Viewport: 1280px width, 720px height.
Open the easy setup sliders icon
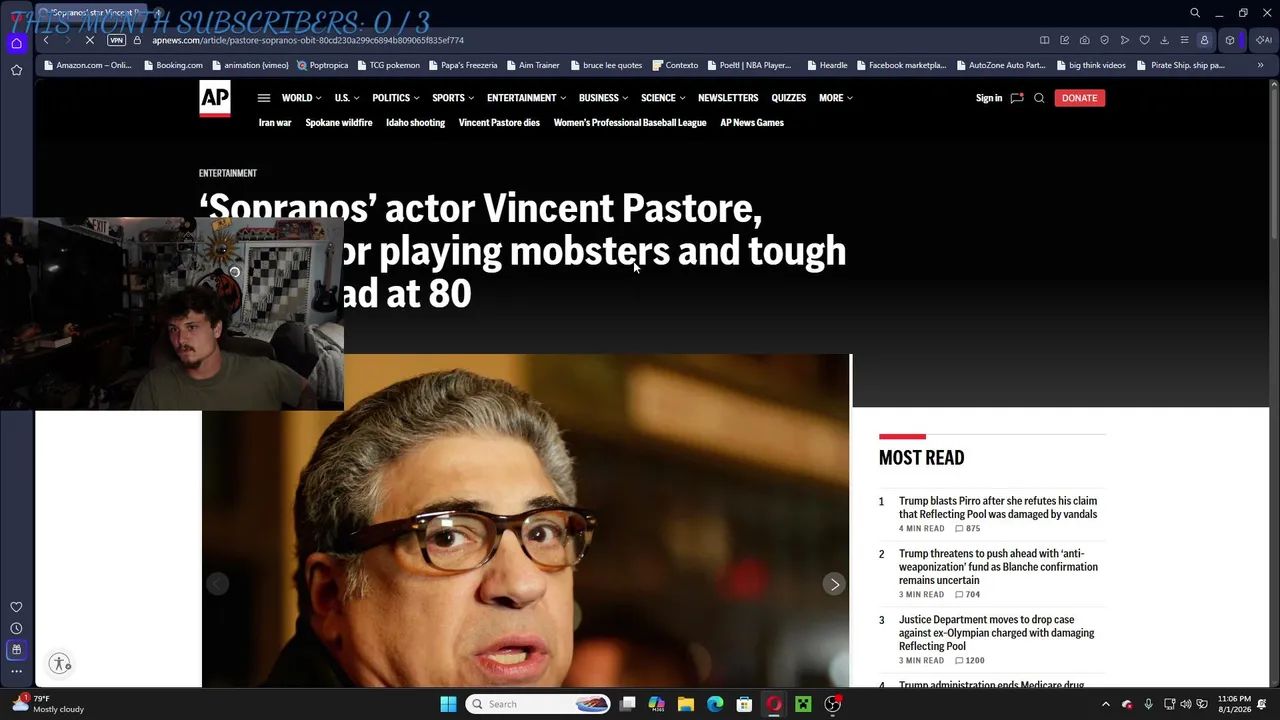click(x=1184, y=40)
